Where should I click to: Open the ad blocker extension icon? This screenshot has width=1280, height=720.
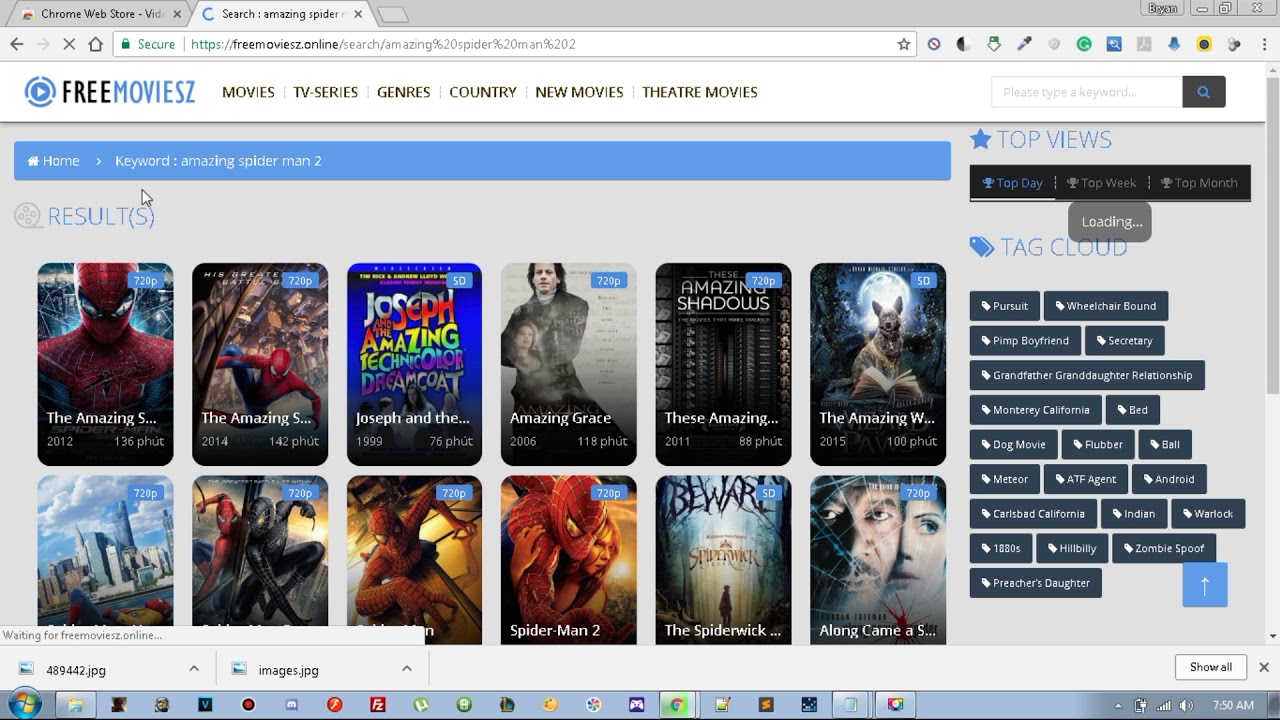932,43
